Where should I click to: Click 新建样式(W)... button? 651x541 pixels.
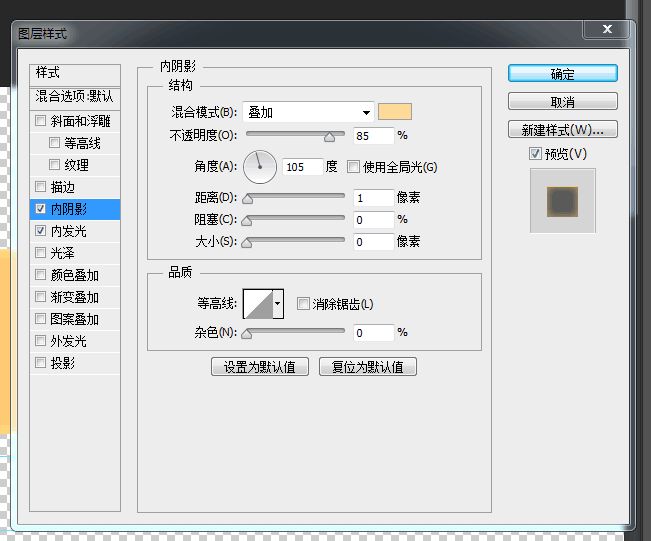pyautogui.click(x=563, y=130)
